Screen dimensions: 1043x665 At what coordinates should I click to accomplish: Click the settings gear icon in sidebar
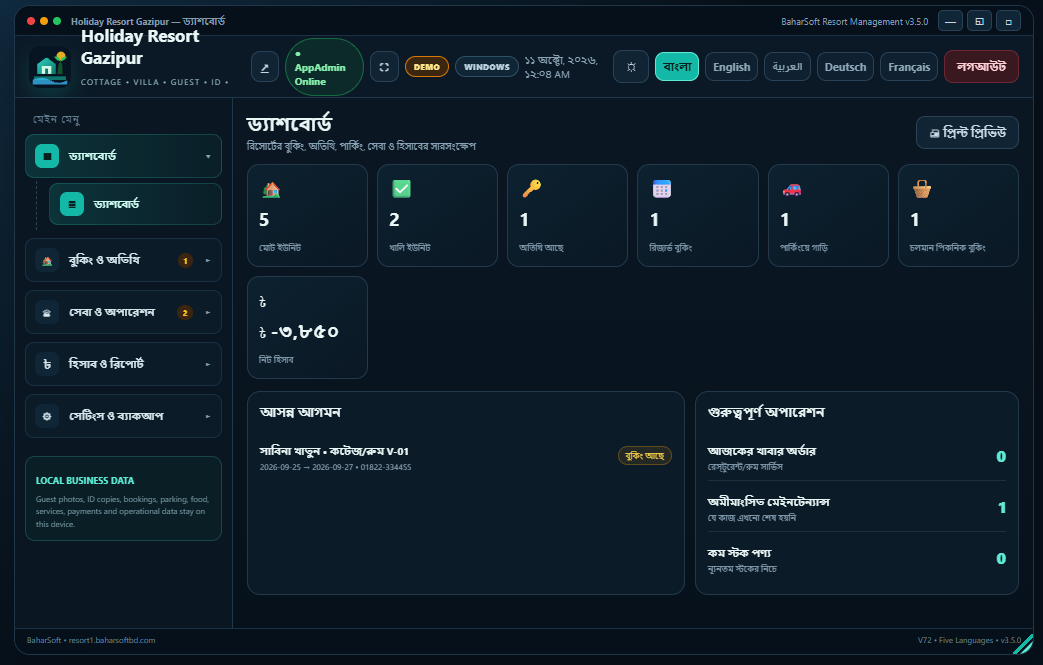(47, 416)
